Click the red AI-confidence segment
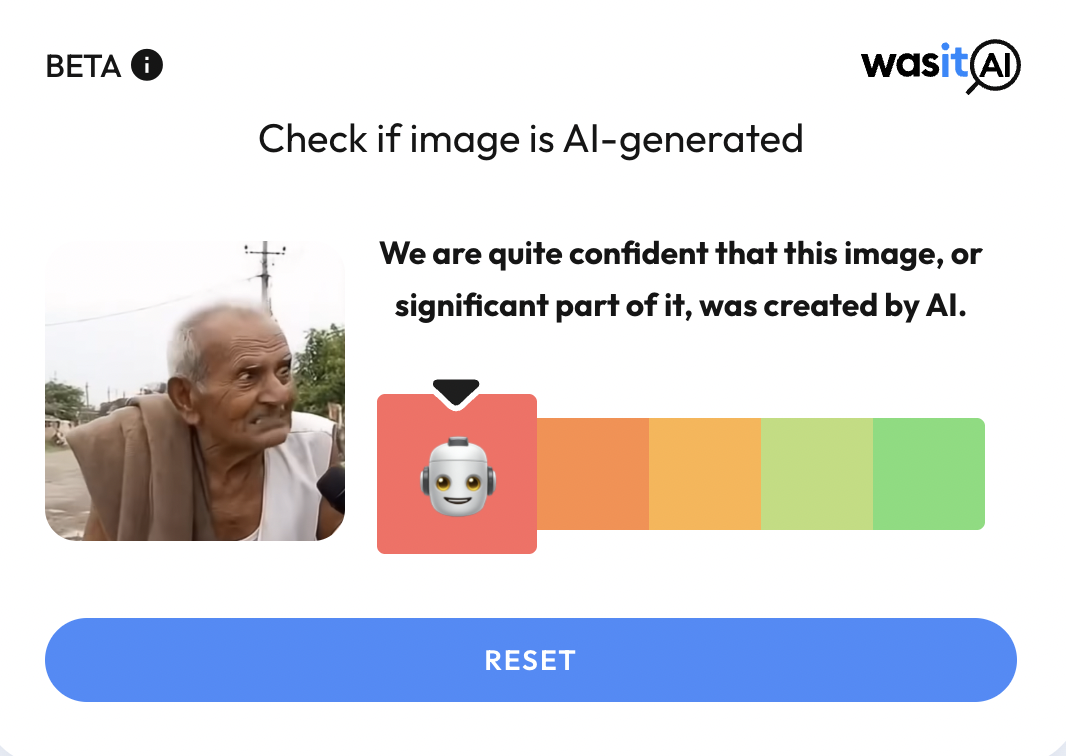The height and width of the screenshot is (756, 1066). point(457,474)
